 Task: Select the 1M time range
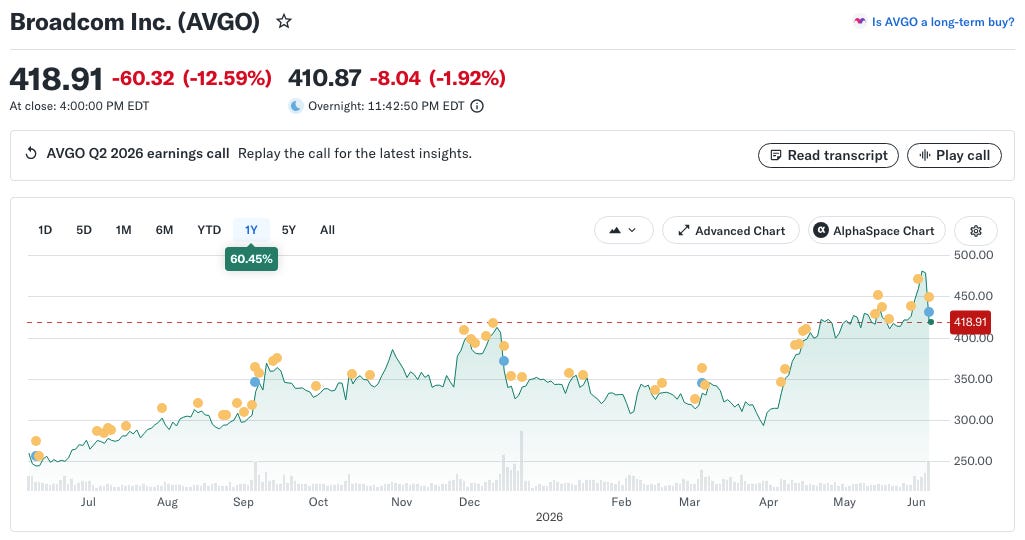click(x=124, y=230)
